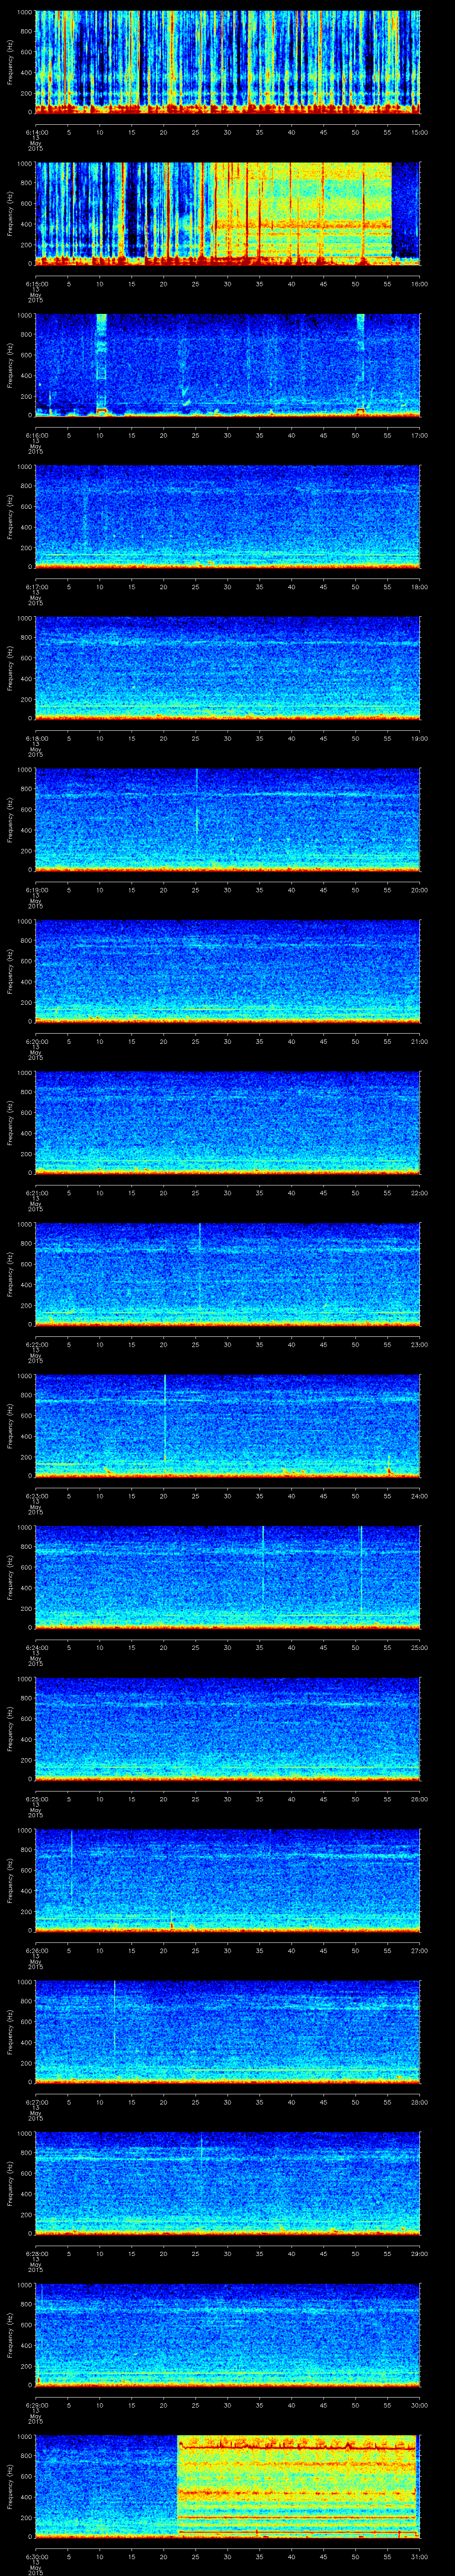Click the 15:00 end time label

[420, 132]
